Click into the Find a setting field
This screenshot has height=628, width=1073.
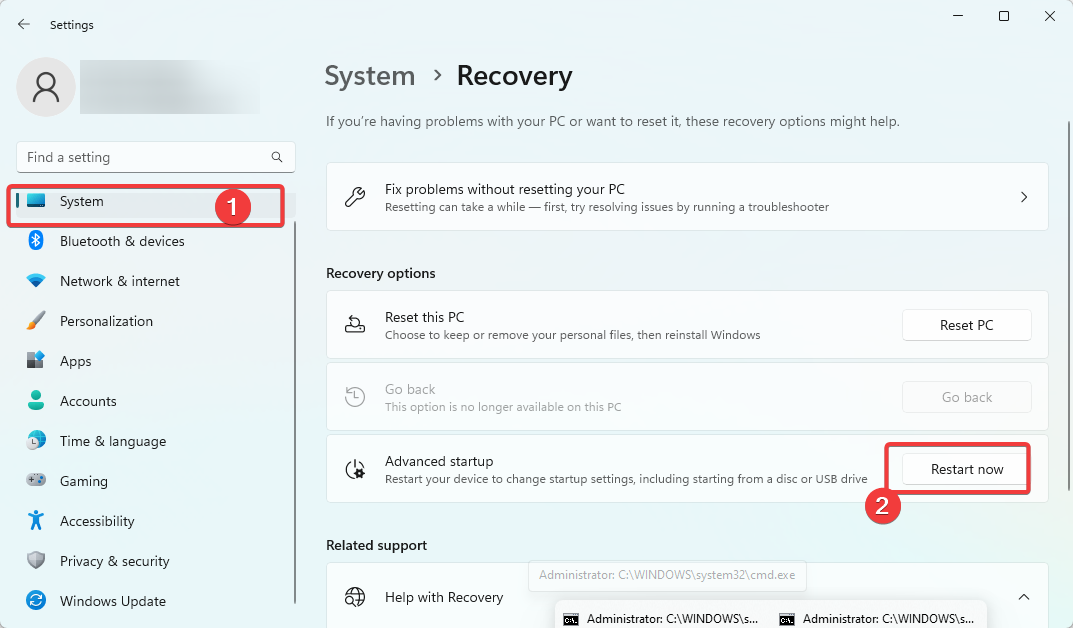click(x=155, y=157)
